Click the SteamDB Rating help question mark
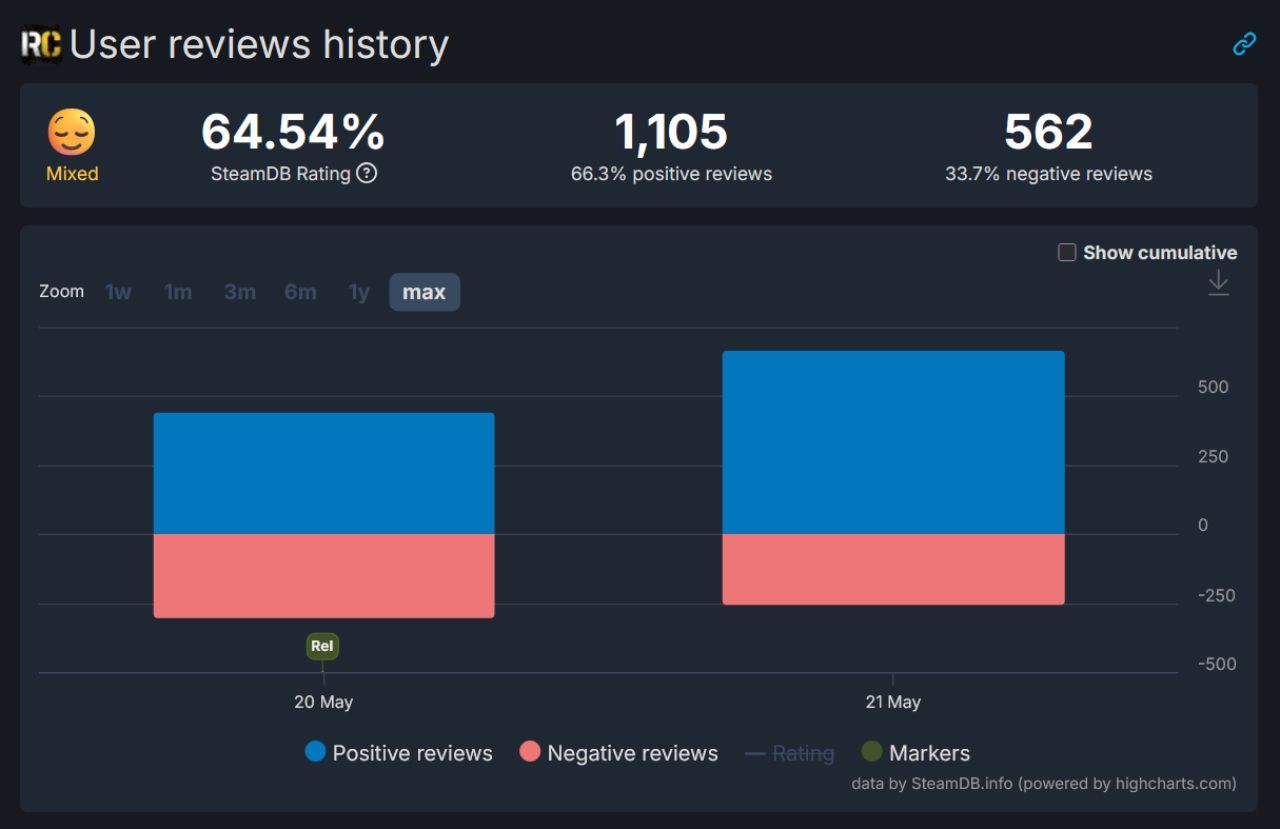 coord(367,173)
